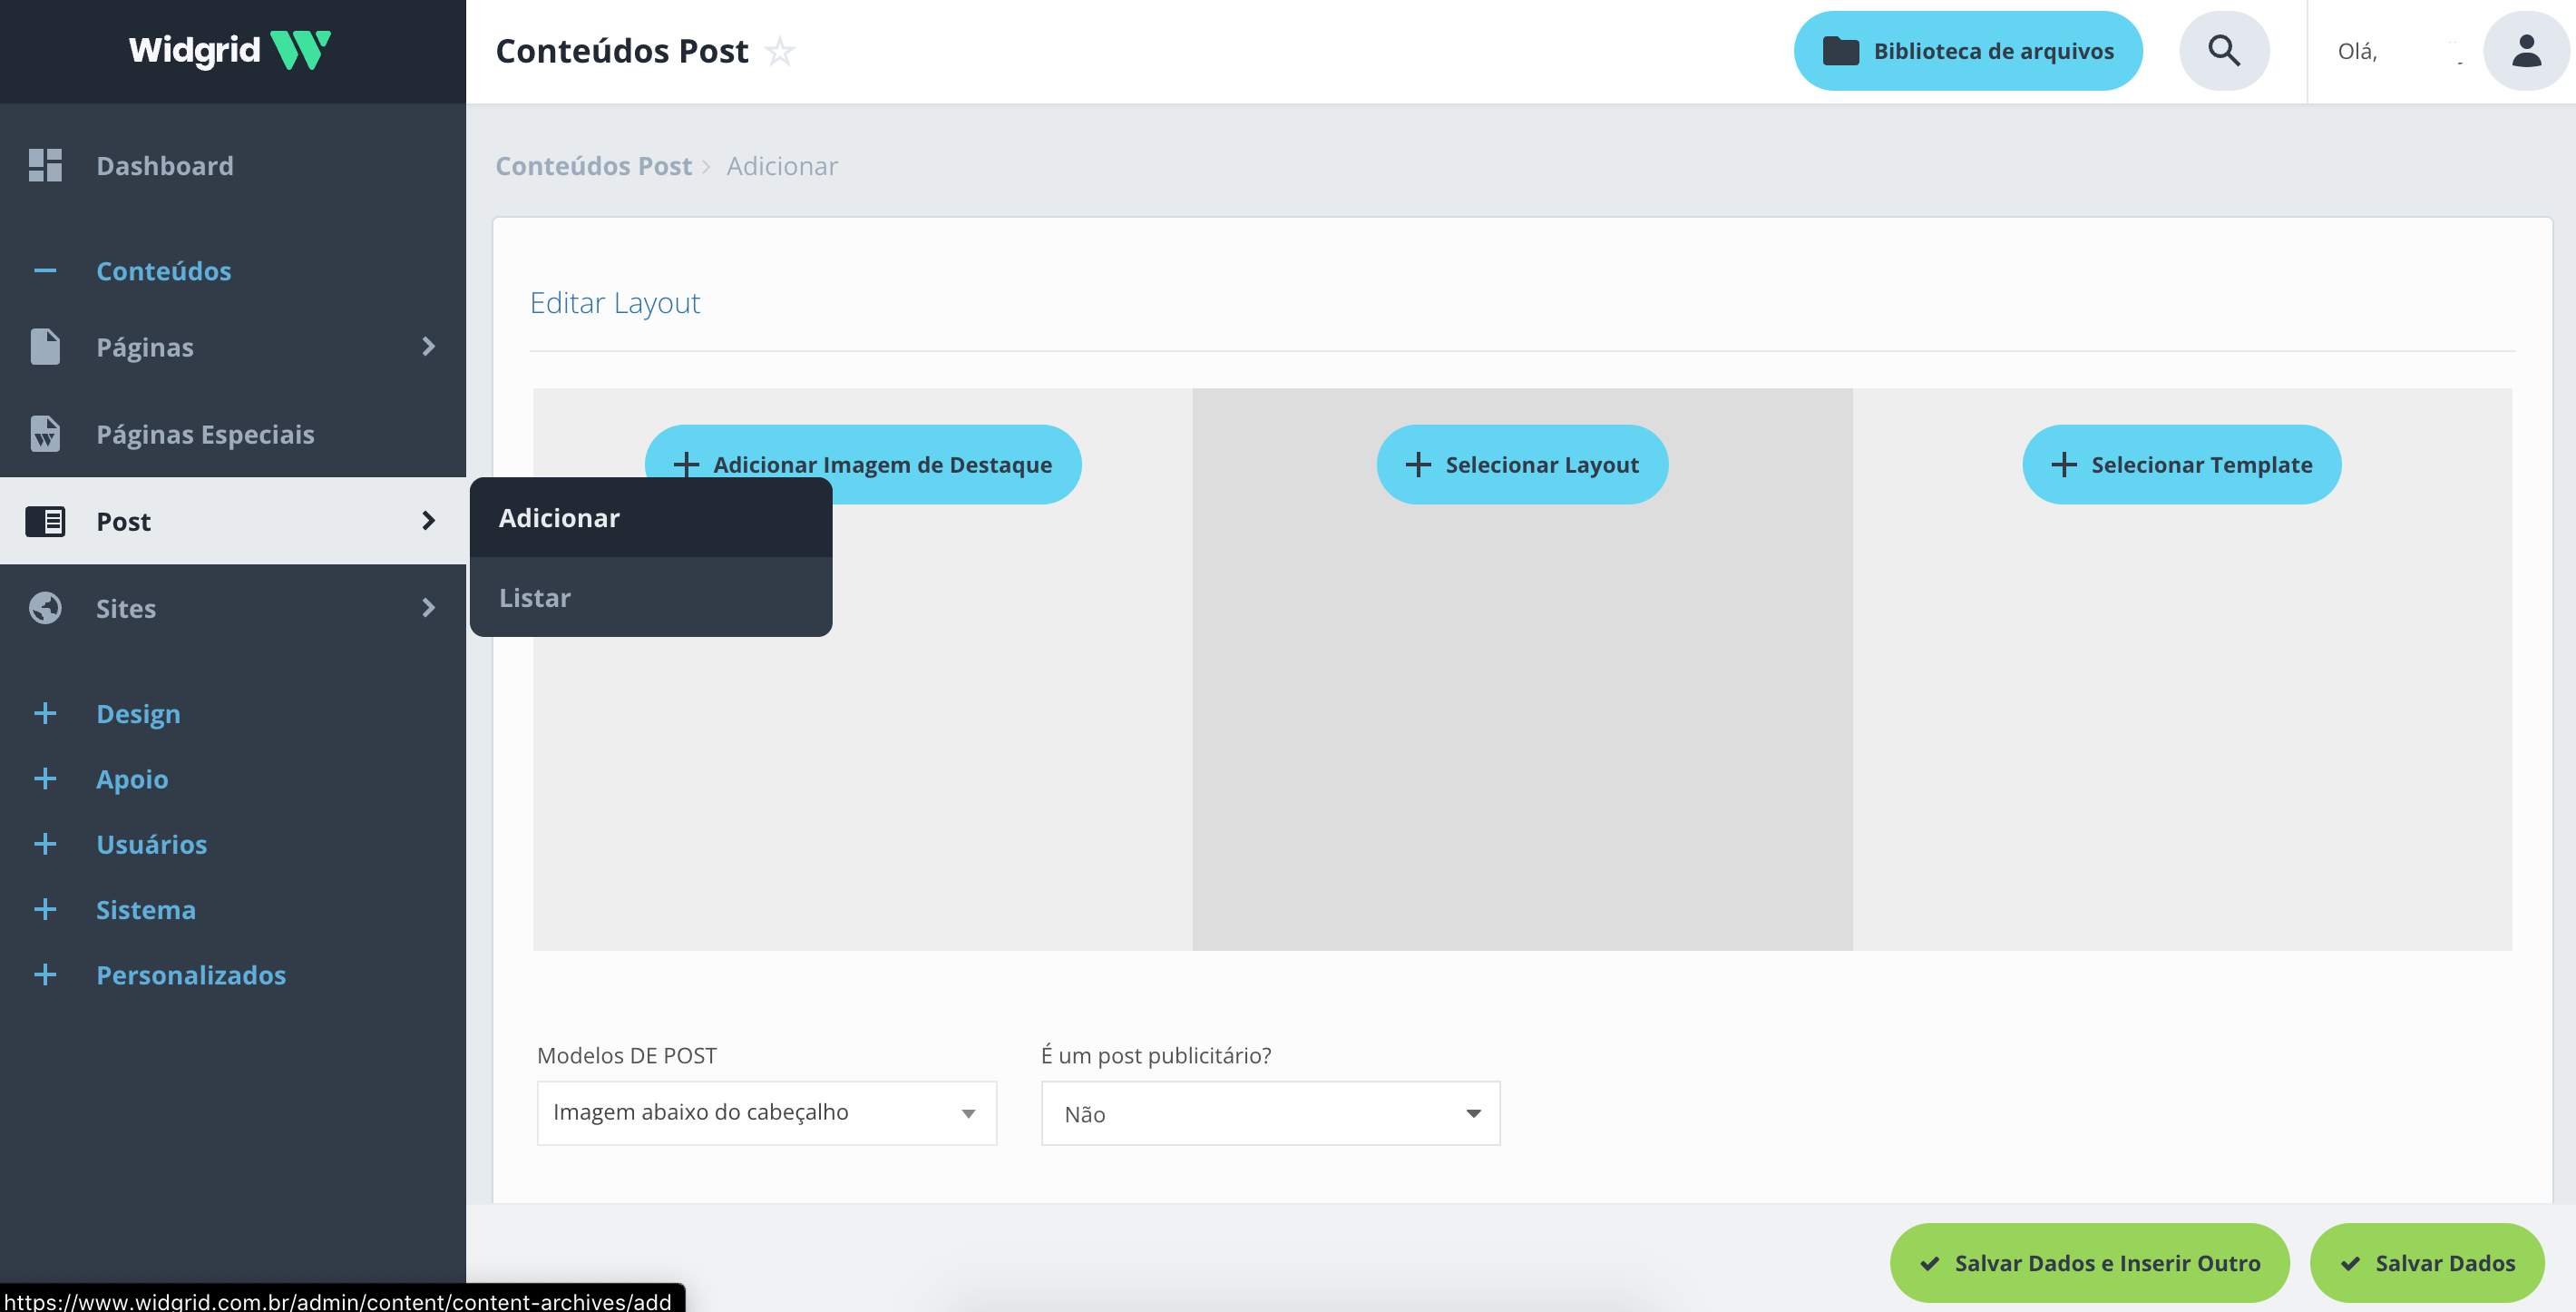Click the Biblioteca de arquivos button
This screenshot has height=1312, width=2576.
point(1967,51)
